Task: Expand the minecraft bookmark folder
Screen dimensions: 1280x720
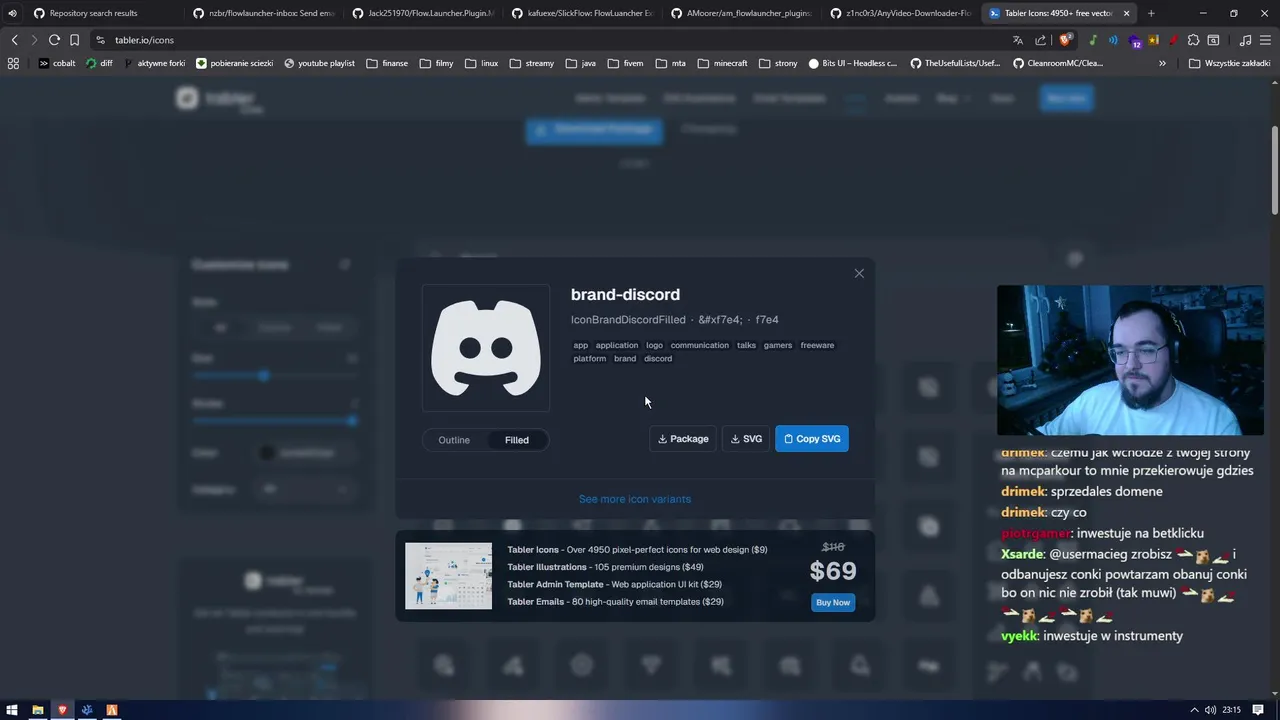Action: pyautogui.click(x=723, y=63)
